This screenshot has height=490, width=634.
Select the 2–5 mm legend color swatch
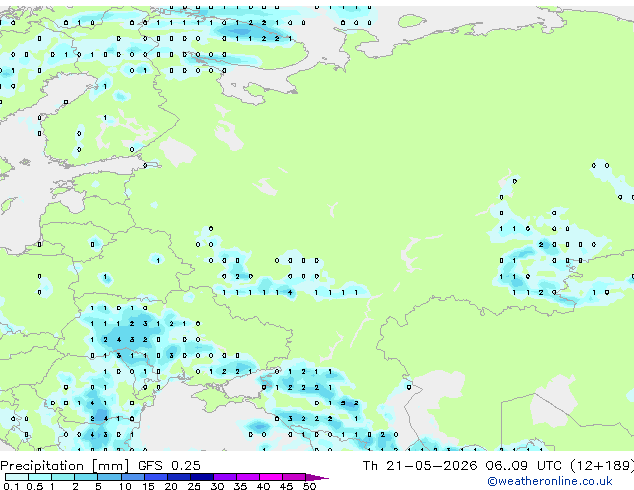pos(86,477)
